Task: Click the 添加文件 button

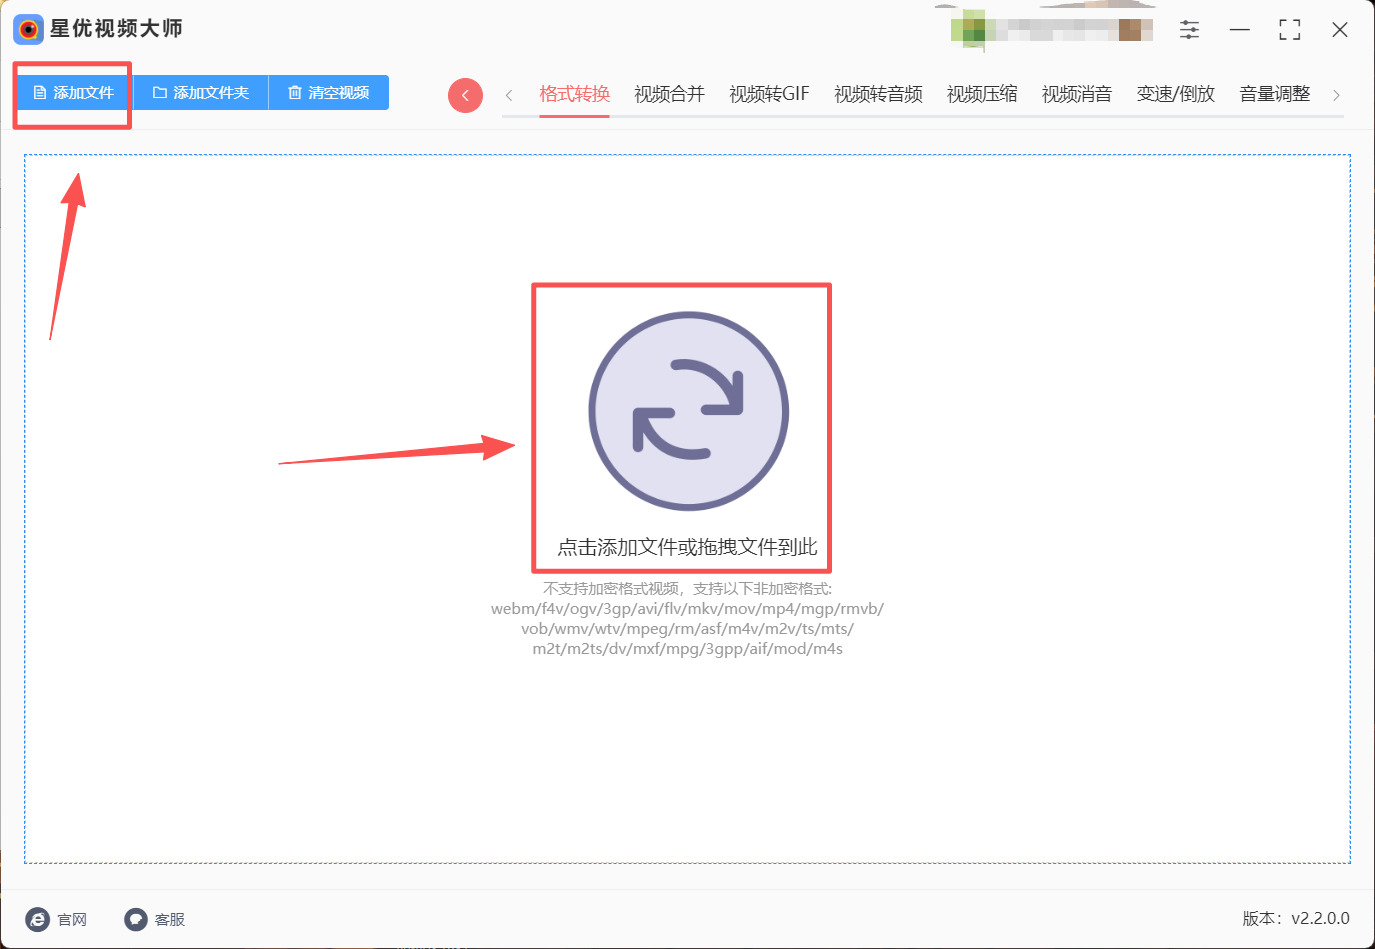Action: [x=74, y=92]
